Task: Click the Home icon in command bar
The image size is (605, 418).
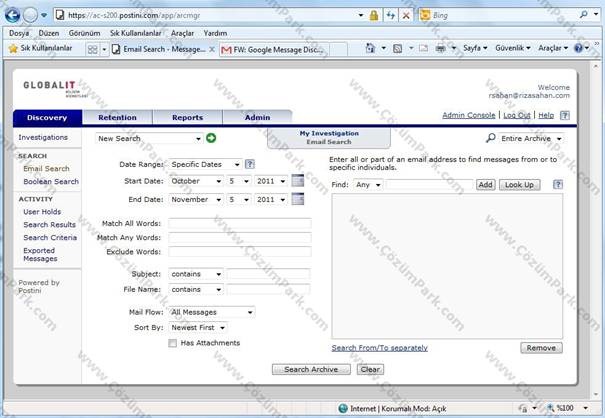Action: click(370, 48)
